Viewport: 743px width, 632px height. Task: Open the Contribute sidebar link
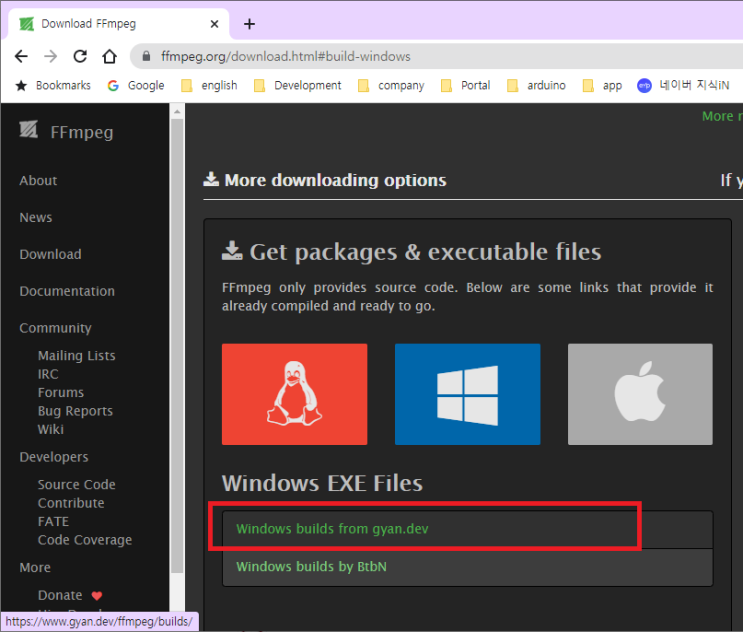pyautogui.click(x=71, y=503)
